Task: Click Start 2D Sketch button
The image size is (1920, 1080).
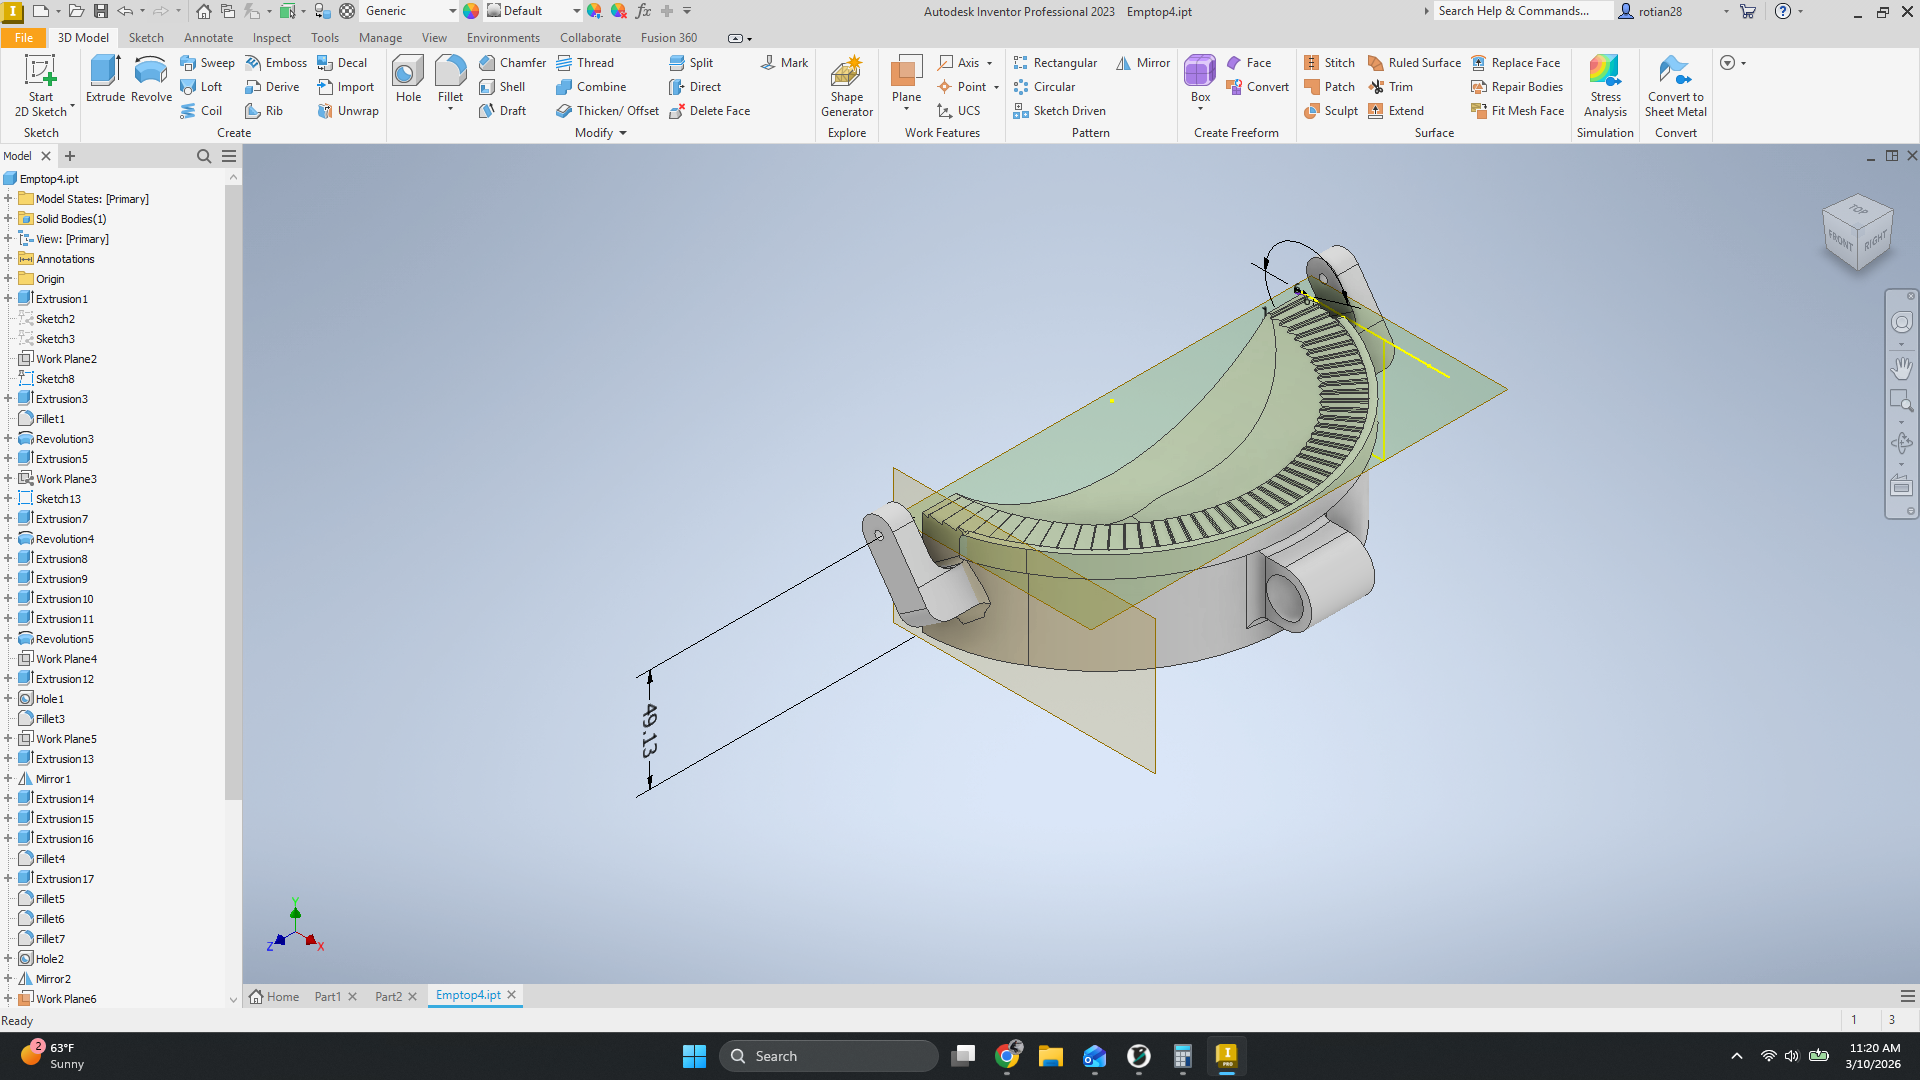Action: (41, 86)
